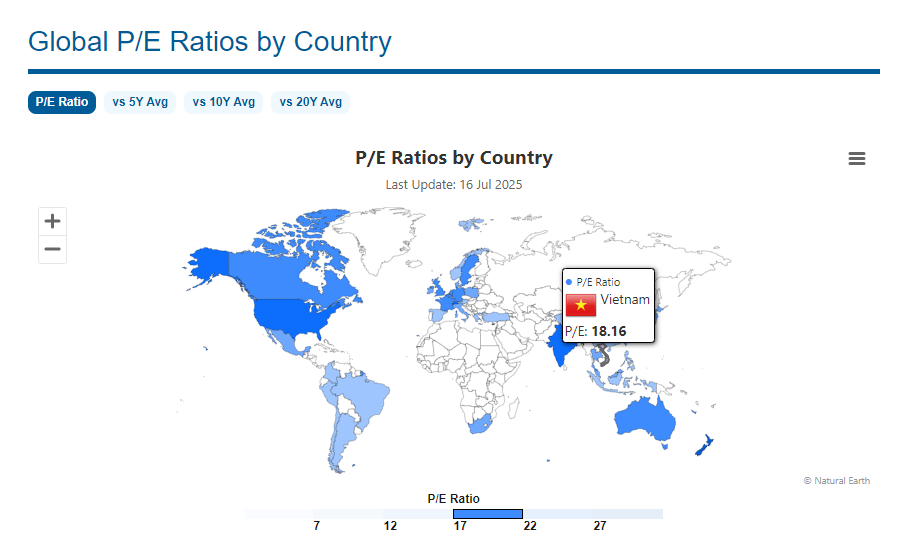Click 'Last Update: 16 Jul 2025' subtitle
914x541 pixels.
tap(454, 185)
